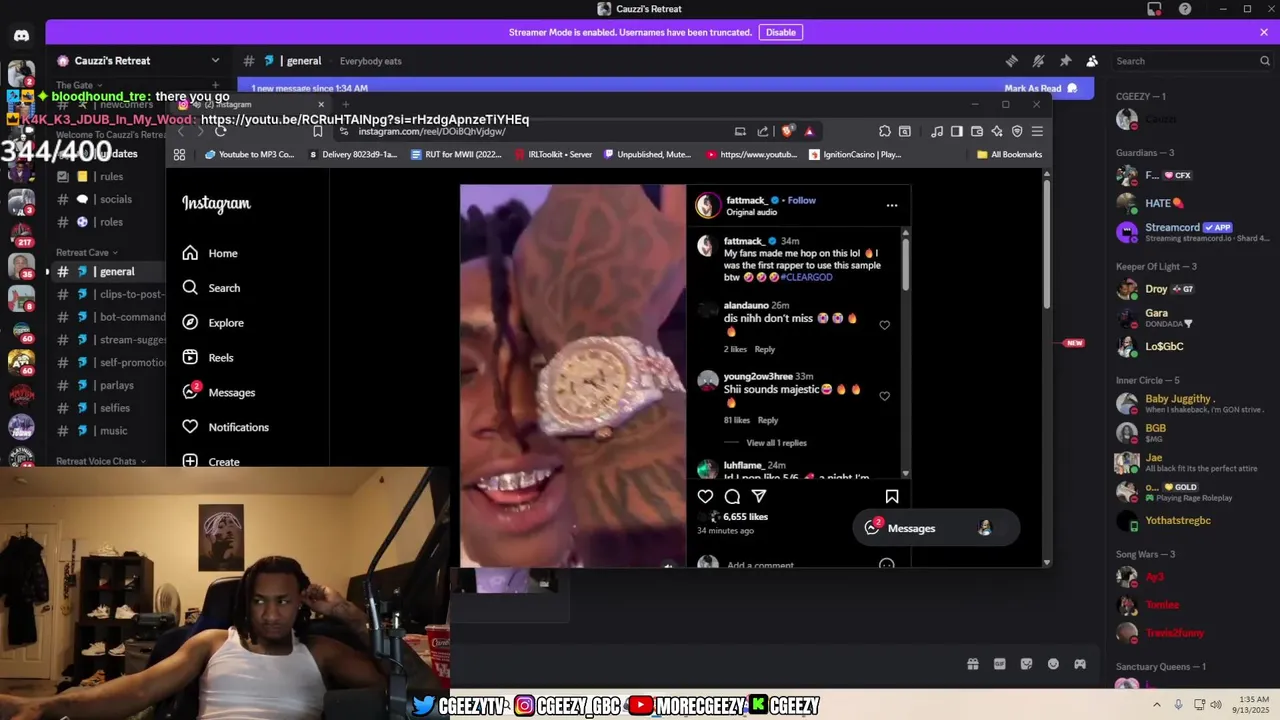This screenshot has height=720, width=1280.
Task: Open Brave VPN shield icon
Action: coord(1017,131)
